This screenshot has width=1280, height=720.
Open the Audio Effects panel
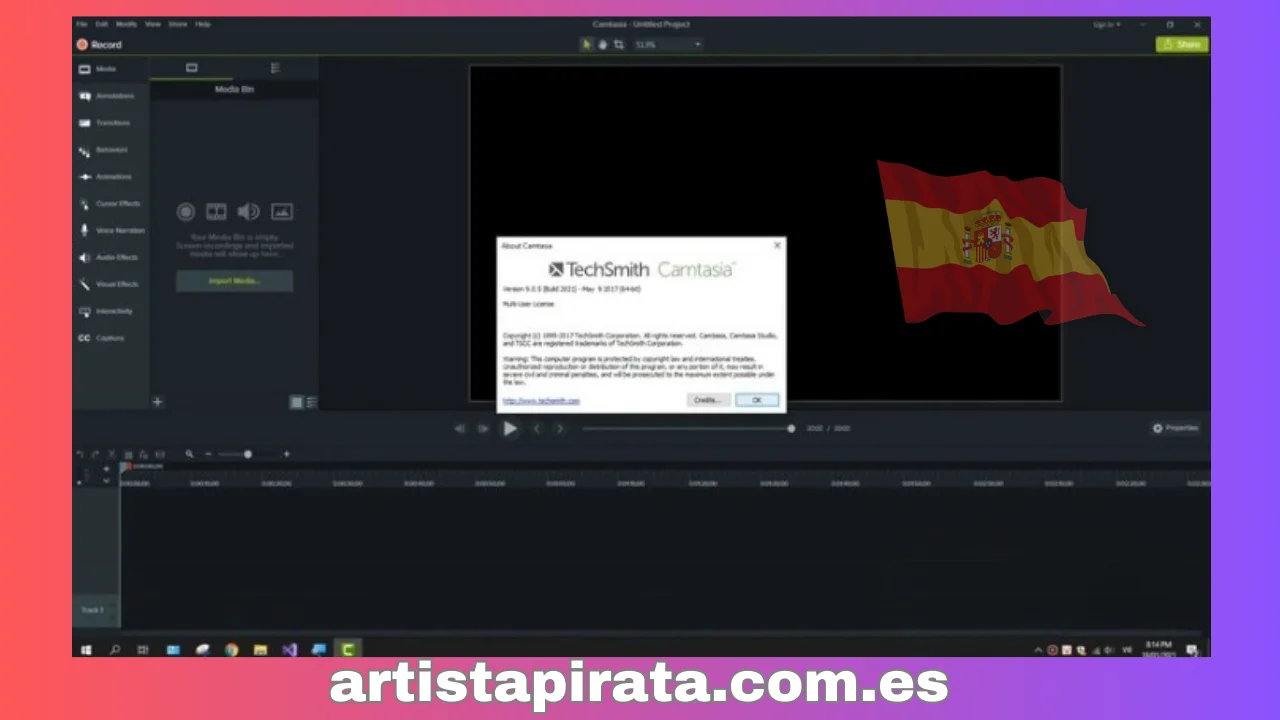coord(111,257)
